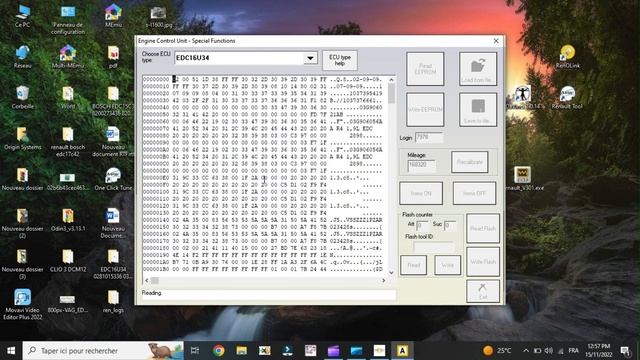Click the vertical scrollbar thumb in hex viewer
The width and height of the screenshot is (640, 360).
point(391,93)
